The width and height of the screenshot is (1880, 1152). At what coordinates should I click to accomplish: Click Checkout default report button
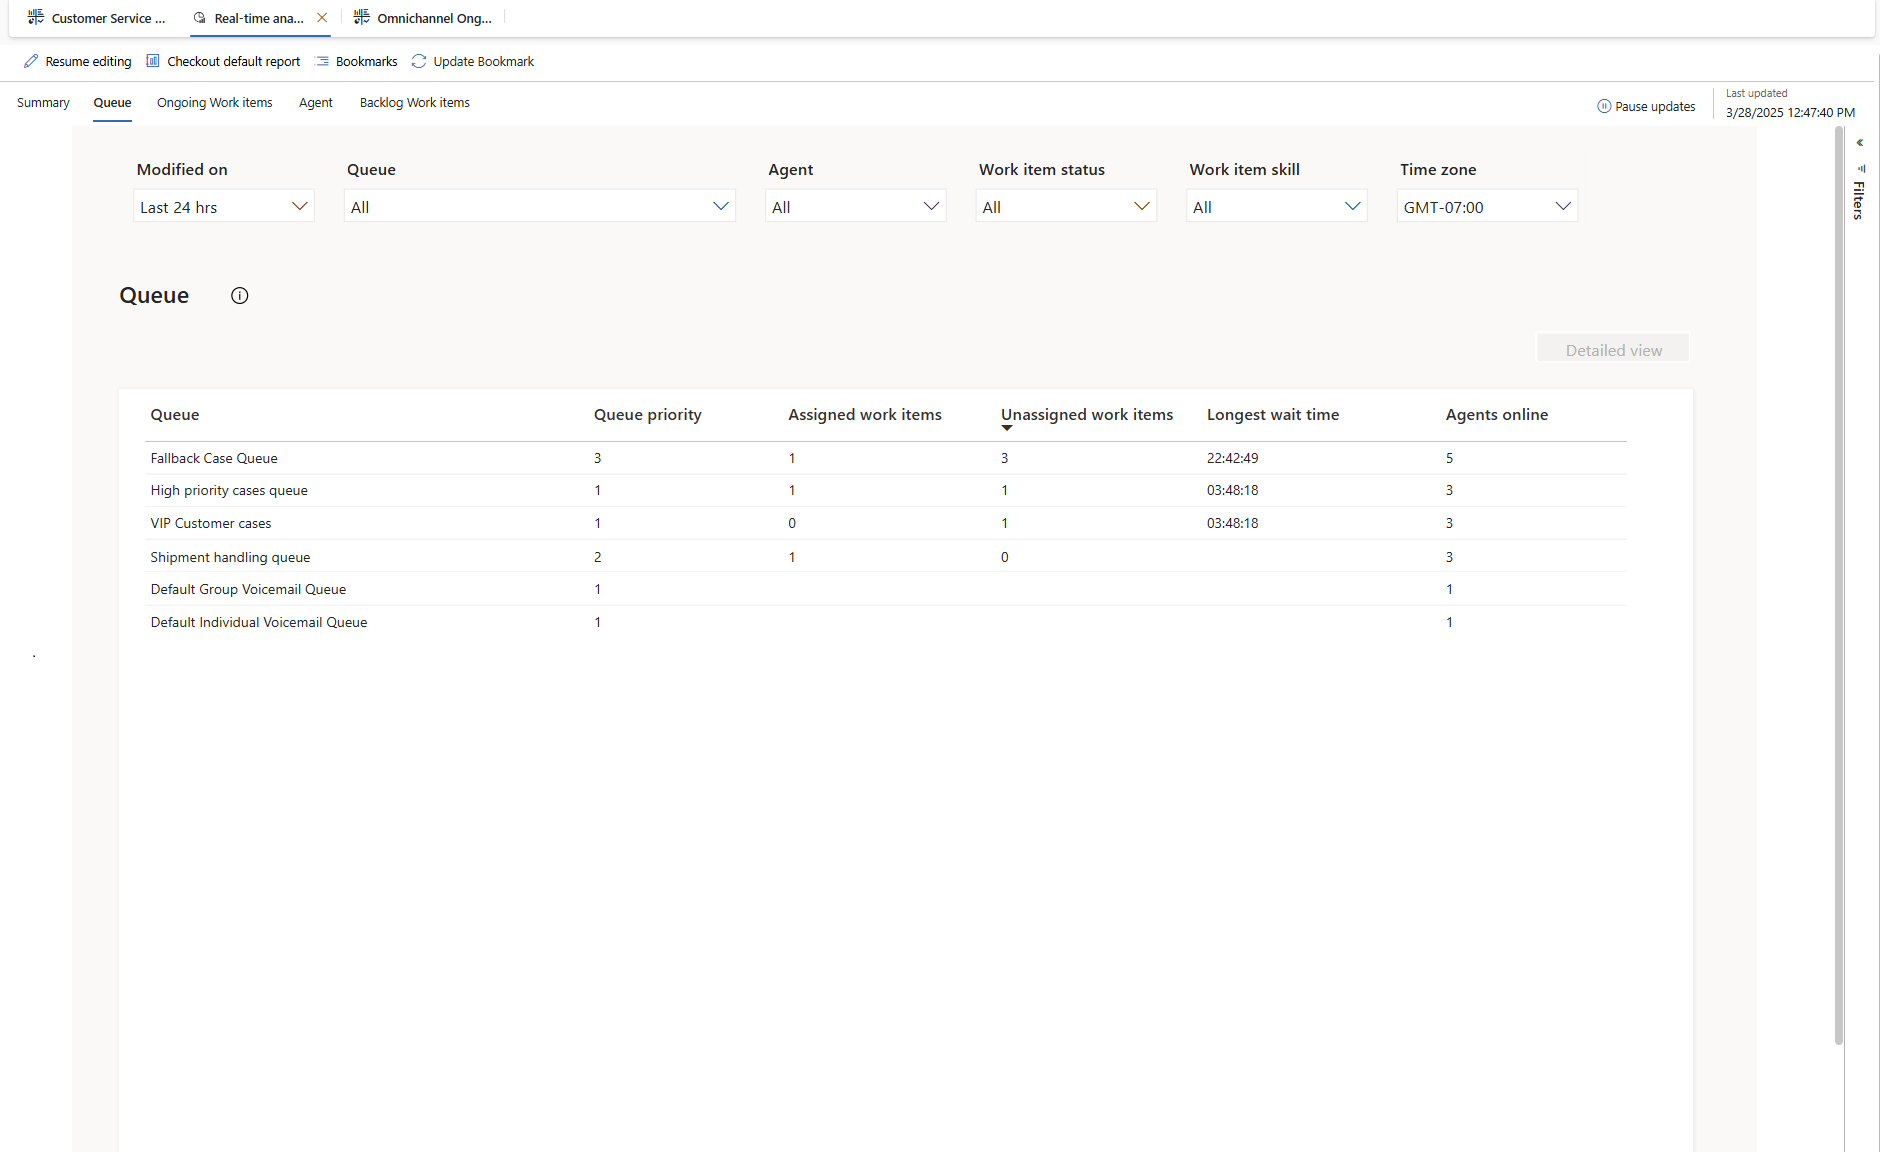[223, 61]
